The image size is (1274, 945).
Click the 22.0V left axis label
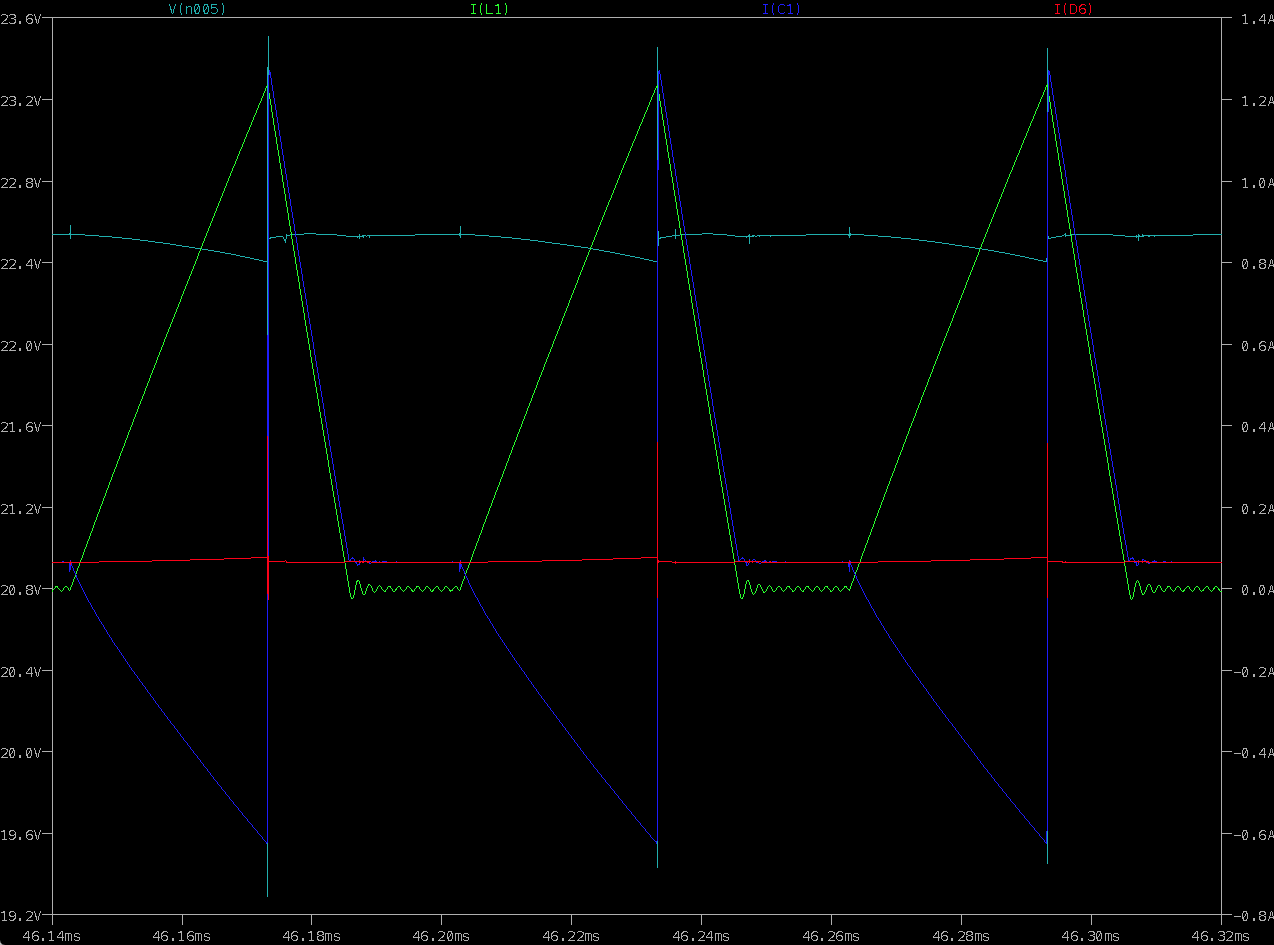[20, 345]
